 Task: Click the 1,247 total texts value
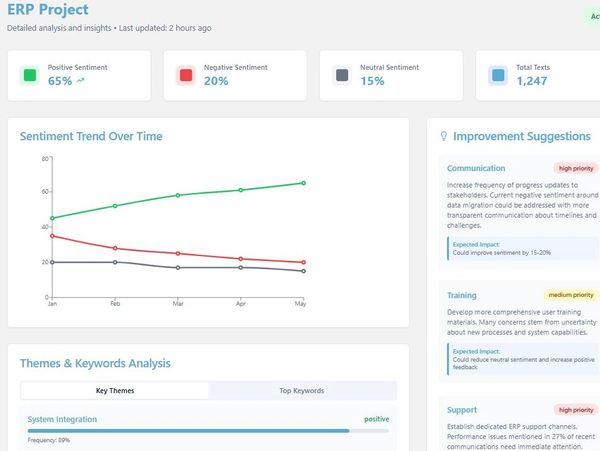(532, 81)
